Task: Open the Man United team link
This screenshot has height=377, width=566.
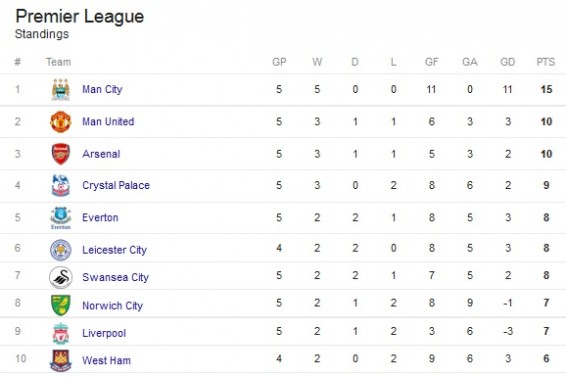Action: click(108, 122)
